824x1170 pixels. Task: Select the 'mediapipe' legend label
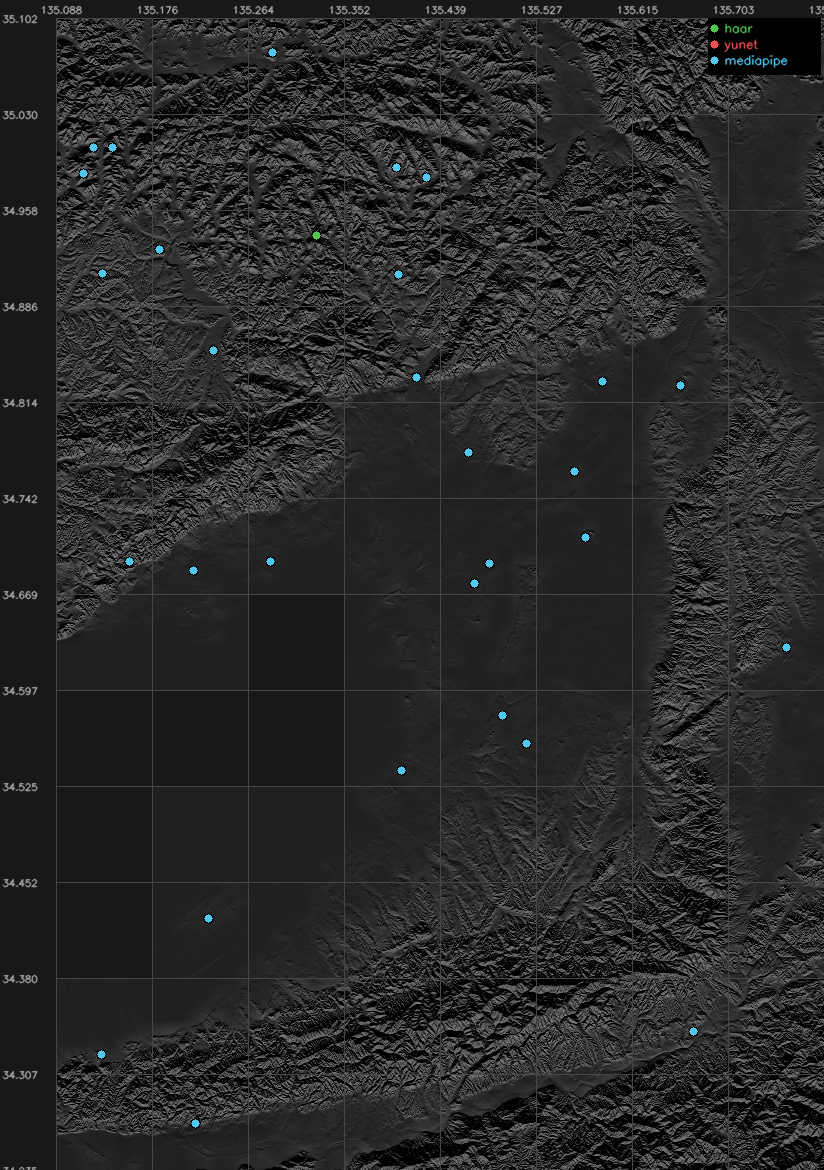755,61
